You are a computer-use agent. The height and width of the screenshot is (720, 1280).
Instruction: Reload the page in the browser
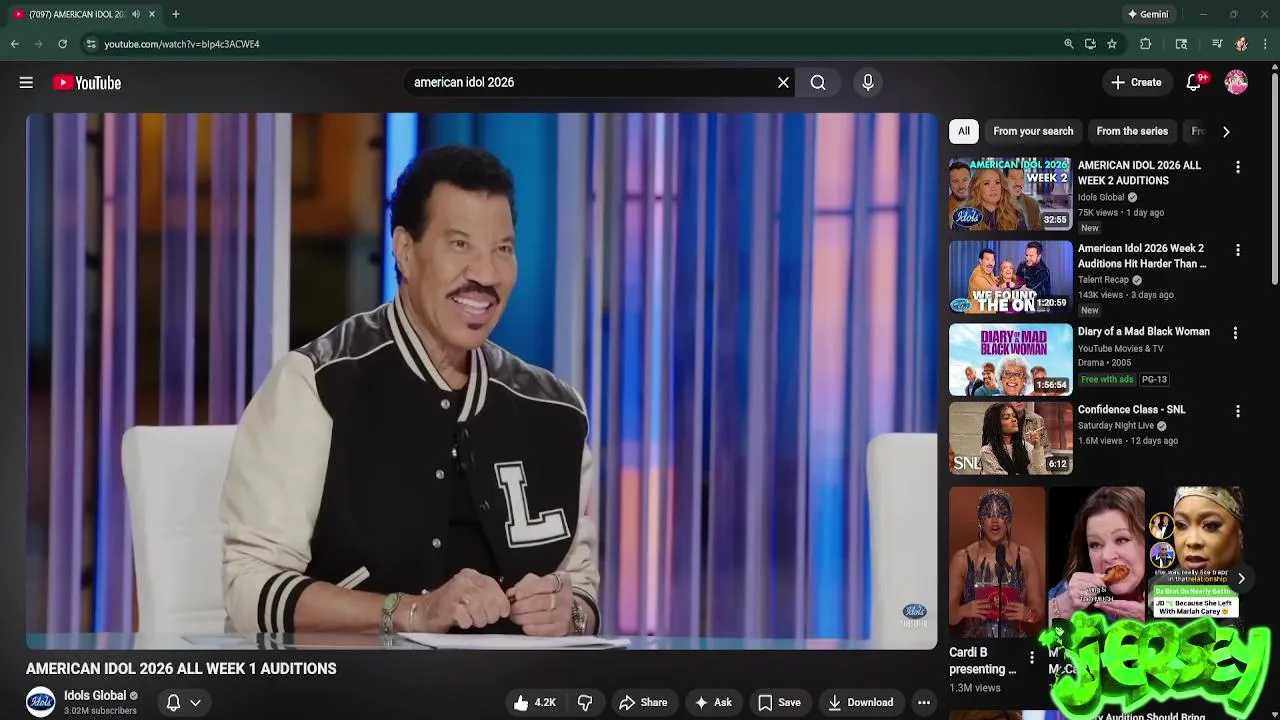[x=63, y=44]
